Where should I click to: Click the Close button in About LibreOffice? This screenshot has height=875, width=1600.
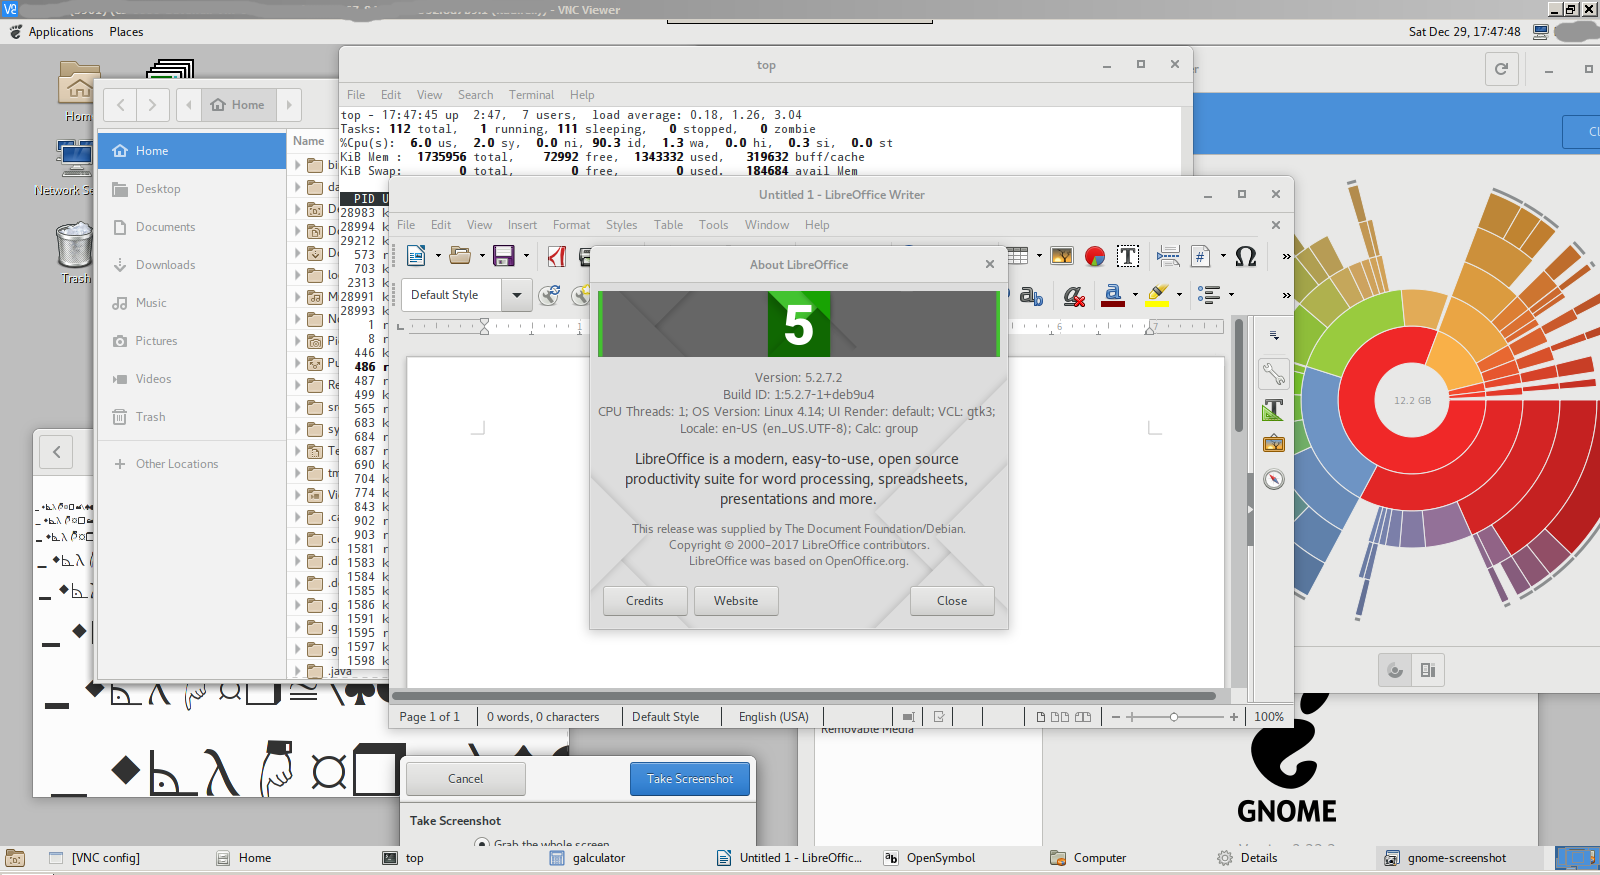point(952,601)
